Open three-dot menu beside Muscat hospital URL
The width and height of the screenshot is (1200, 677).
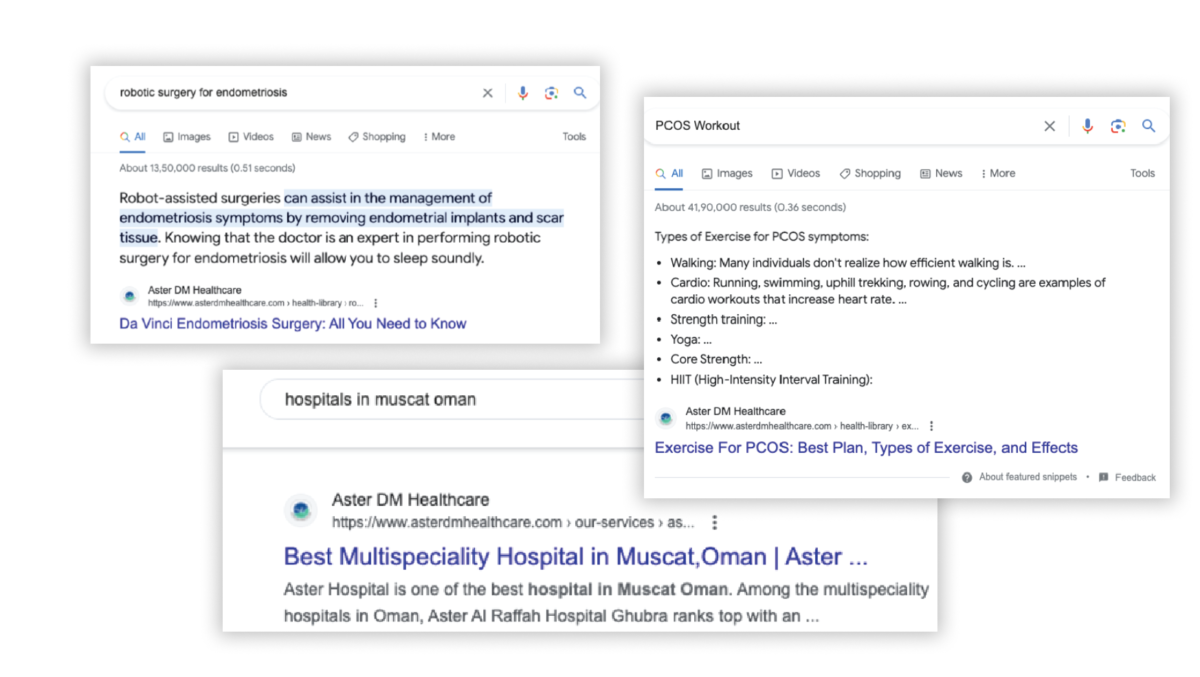pyautogui.click(x=714, y=522)
